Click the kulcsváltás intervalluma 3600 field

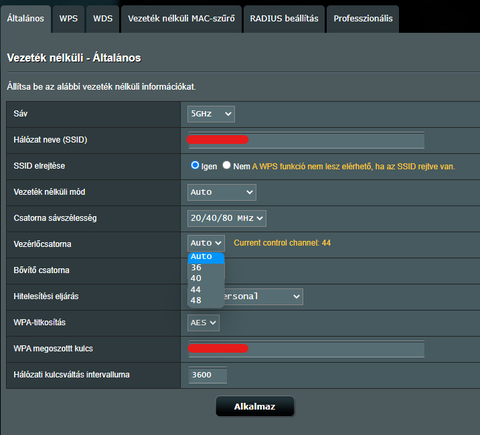[x=207, y=375]
